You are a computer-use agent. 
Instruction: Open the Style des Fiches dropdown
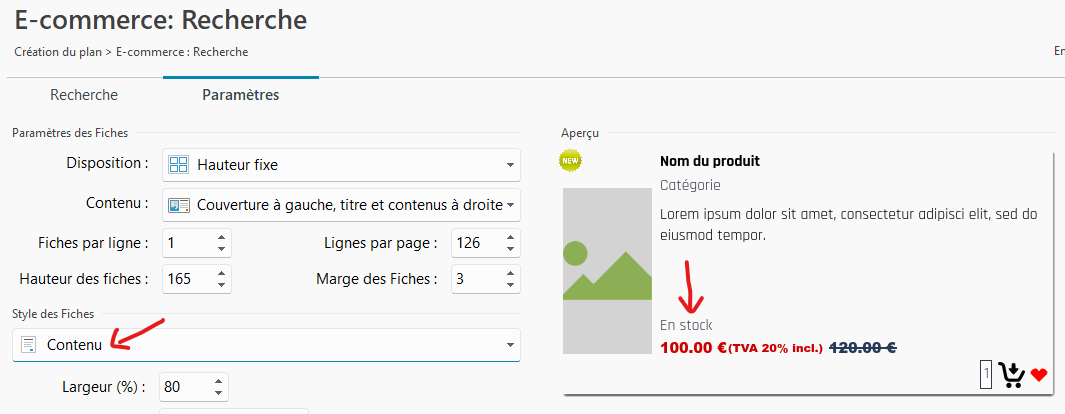click(266, 345)
